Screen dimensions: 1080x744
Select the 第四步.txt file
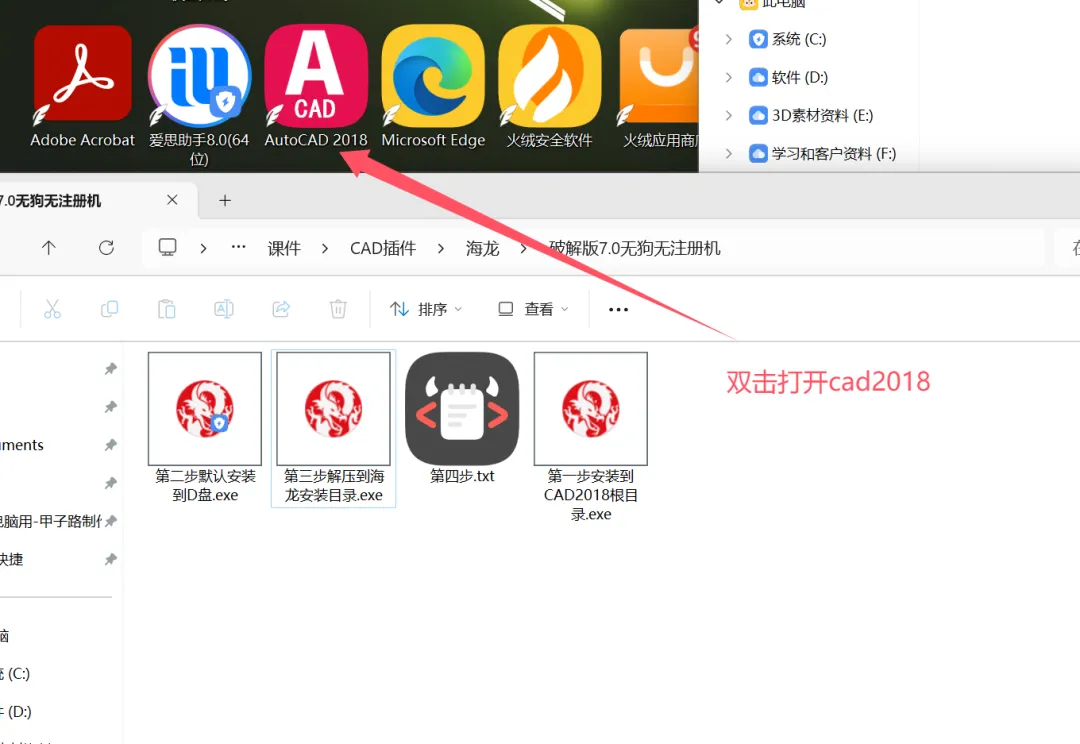coord(462,419)
